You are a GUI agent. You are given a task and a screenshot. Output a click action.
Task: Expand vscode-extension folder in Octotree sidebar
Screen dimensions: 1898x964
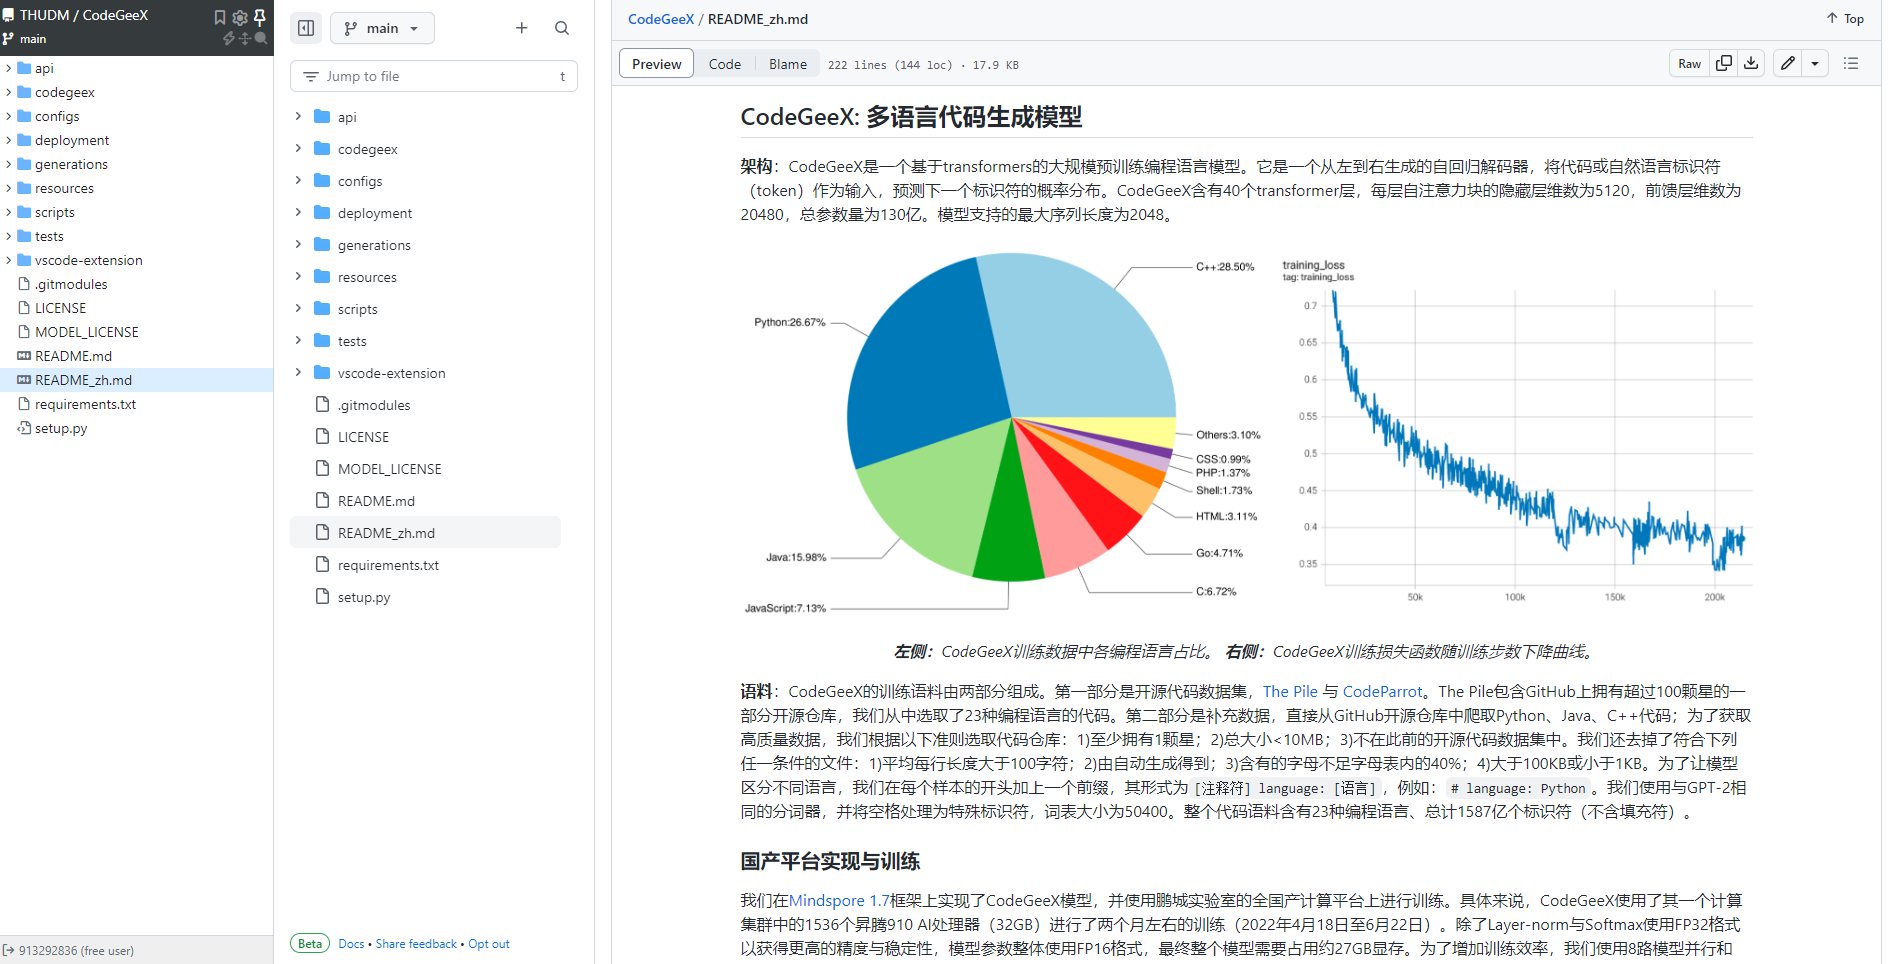click(x=9, y=260)
